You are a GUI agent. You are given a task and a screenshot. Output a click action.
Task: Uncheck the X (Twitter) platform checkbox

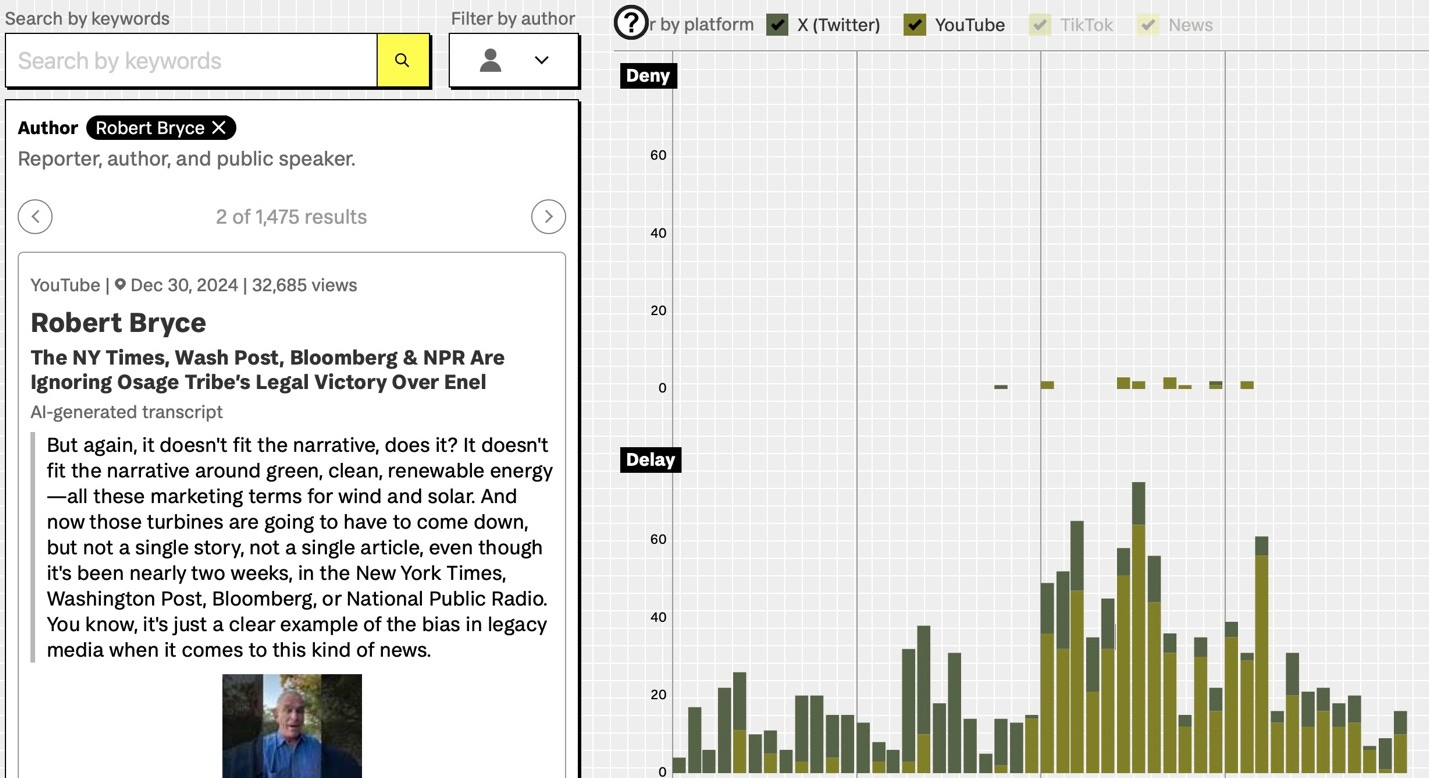tap(777, 25)
